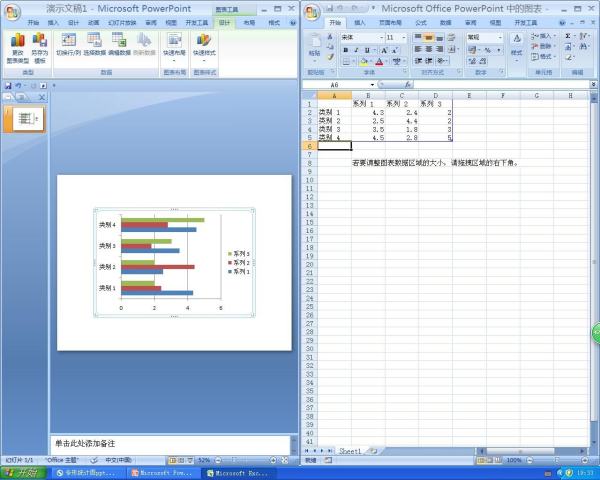Select slide 1 thumbnail in PowerPoint
Image resolution: width=600 pixels, height=480 pixels.
[x=25, y=119]
